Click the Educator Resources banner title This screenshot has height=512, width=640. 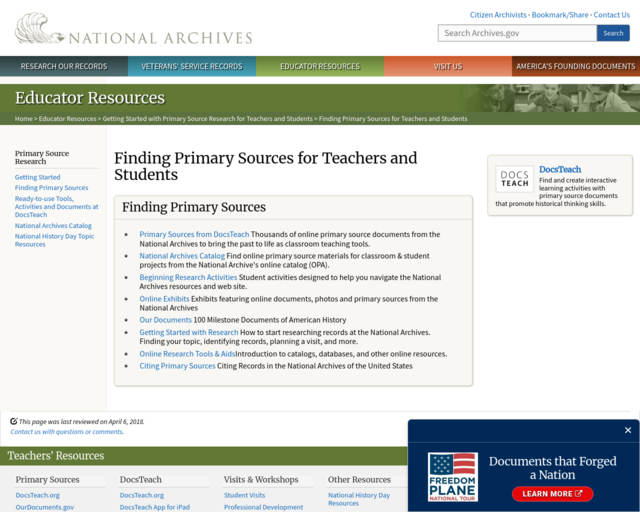(x=90, y=98)
